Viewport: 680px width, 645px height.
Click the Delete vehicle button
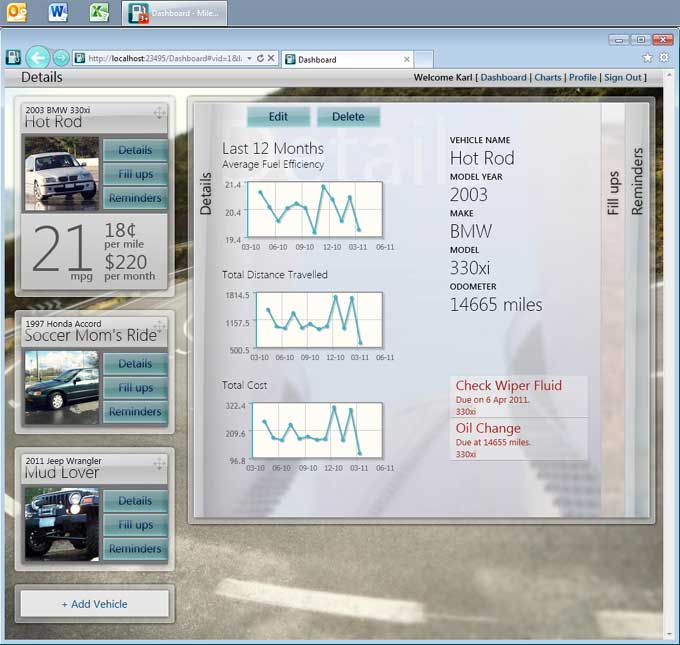pyautogui.click(x=348, y=117)
